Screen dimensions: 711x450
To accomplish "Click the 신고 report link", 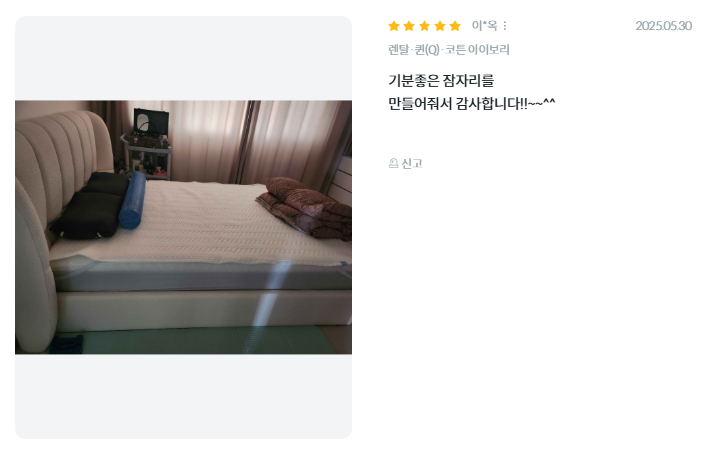I will click(x=406, y=163).
